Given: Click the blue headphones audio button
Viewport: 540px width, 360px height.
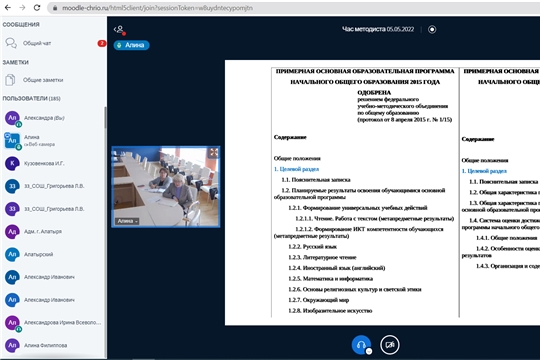Looking at the screenshot, I should (x=361, y=344).
